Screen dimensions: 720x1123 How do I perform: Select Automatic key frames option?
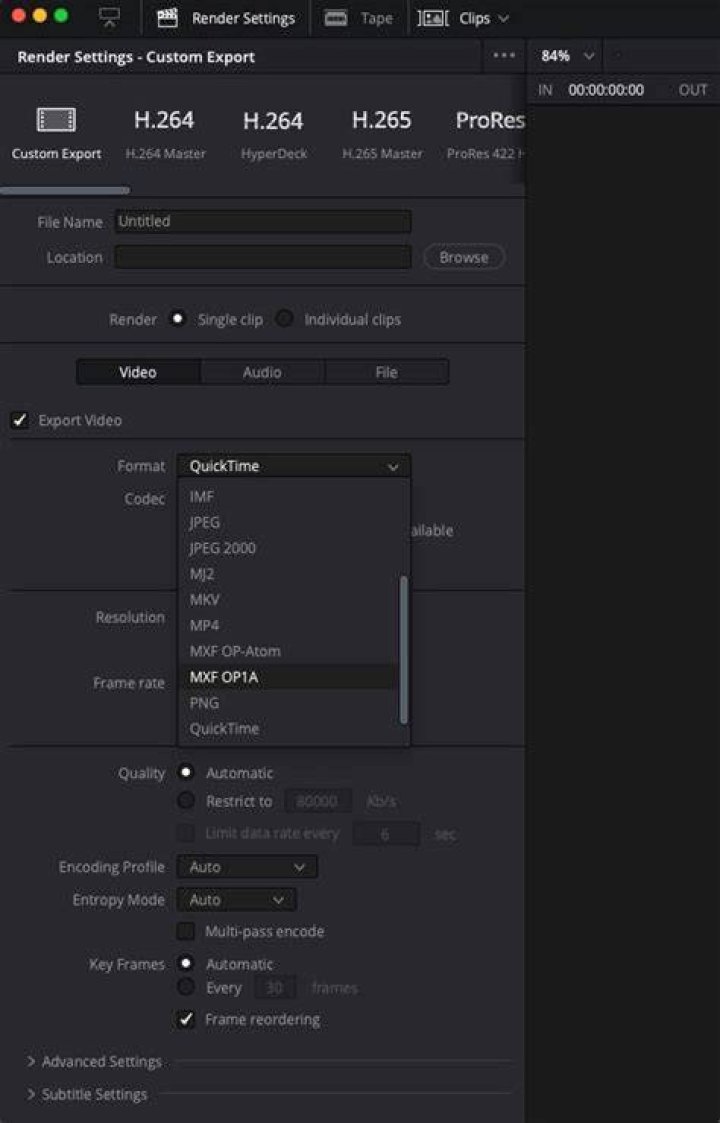(x=186, y=963)
